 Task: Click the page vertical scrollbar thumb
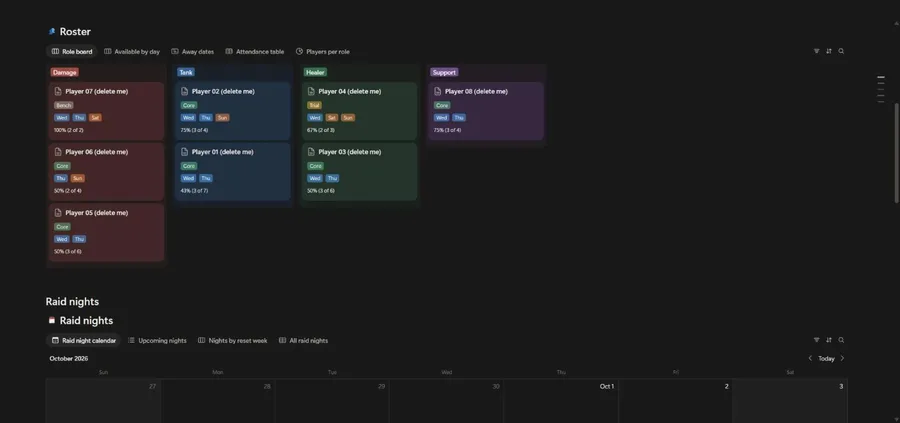(x=897, y=152)
